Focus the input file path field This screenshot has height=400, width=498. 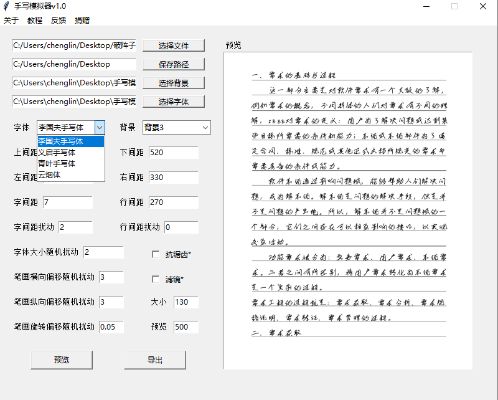pyautogui.click(x=74, y=45)
